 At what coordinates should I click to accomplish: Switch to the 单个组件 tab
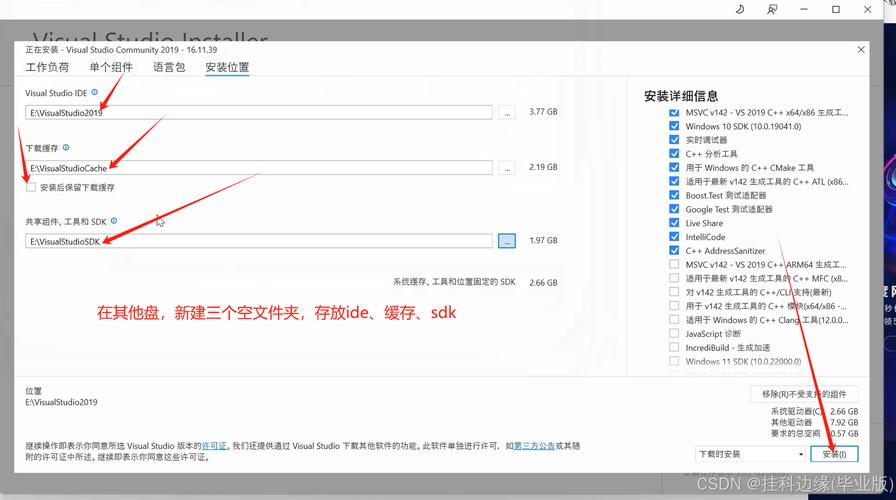[x=111, y=67]
